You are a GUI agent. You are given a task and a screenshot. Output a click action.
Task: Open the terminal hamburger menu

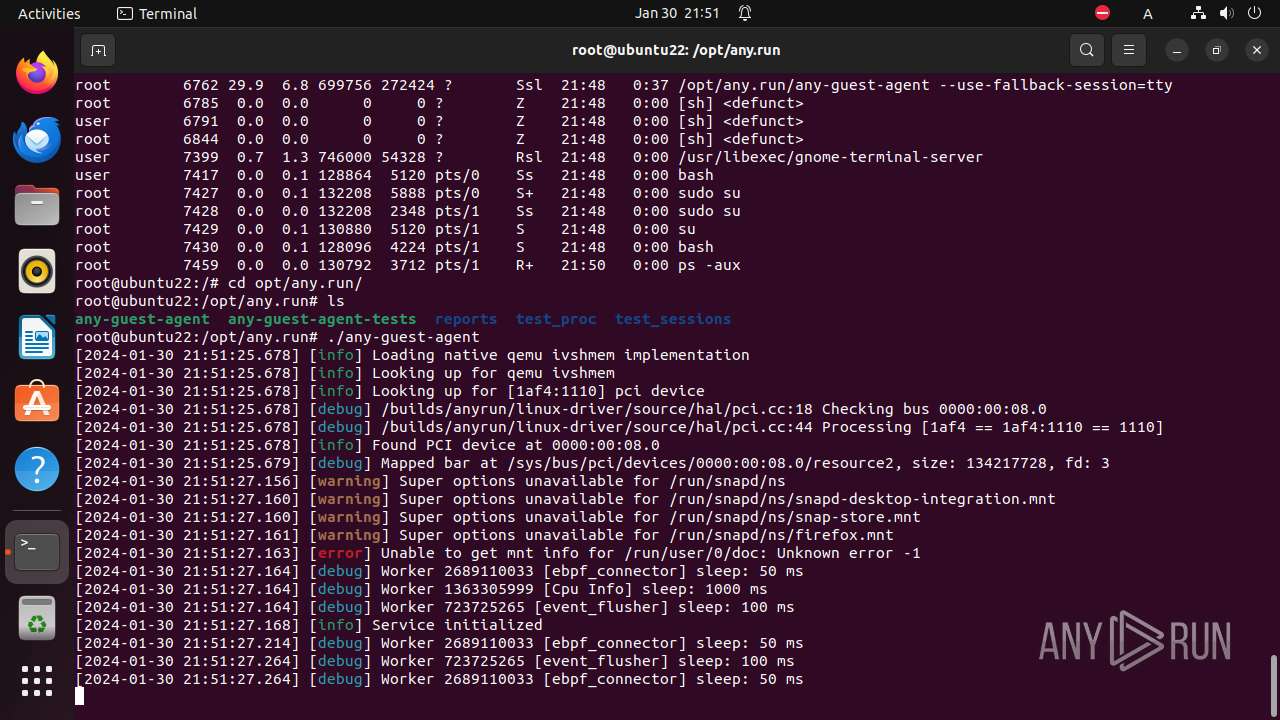[1129, 50]
